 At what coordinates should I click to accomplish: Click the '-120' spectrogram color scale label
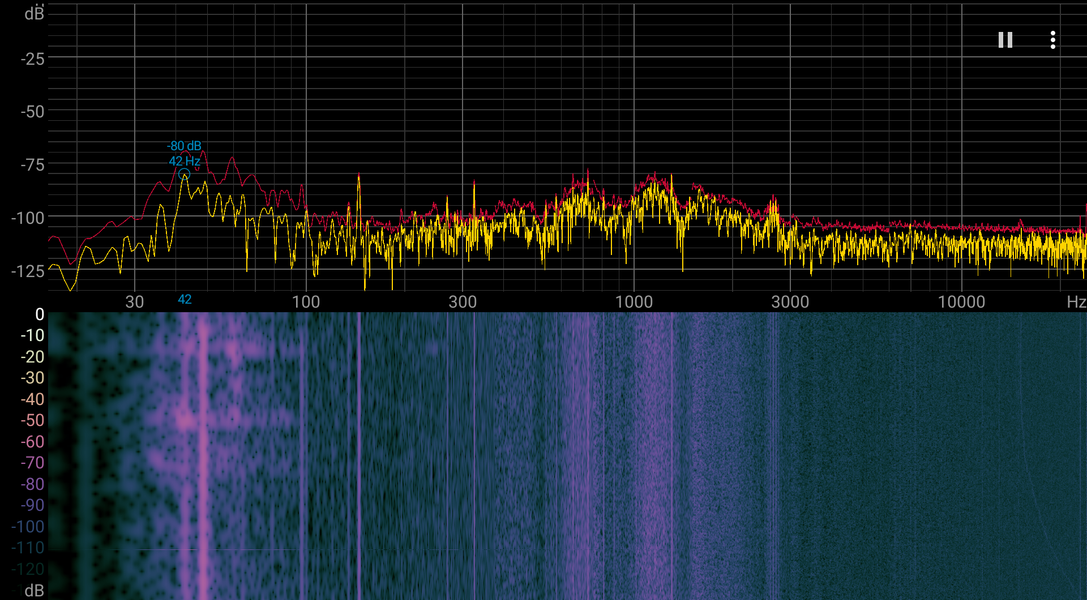(x=28, y=570)
